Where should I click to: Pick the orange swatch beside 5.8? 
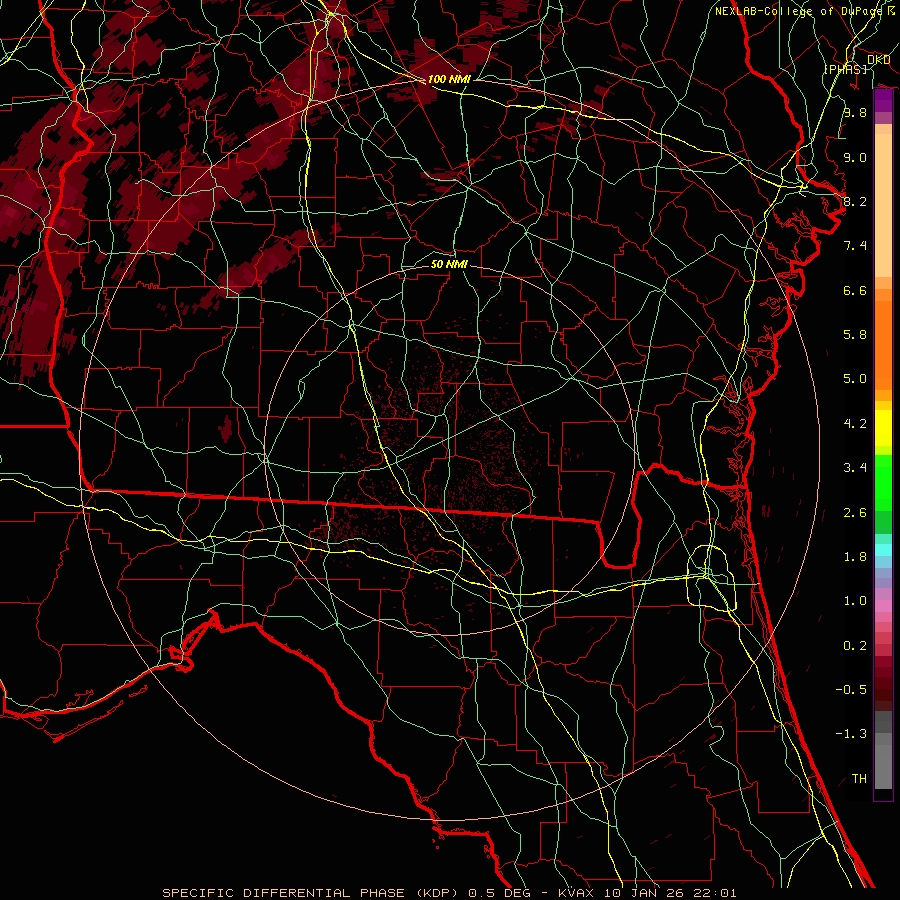[x=883, y=335]
